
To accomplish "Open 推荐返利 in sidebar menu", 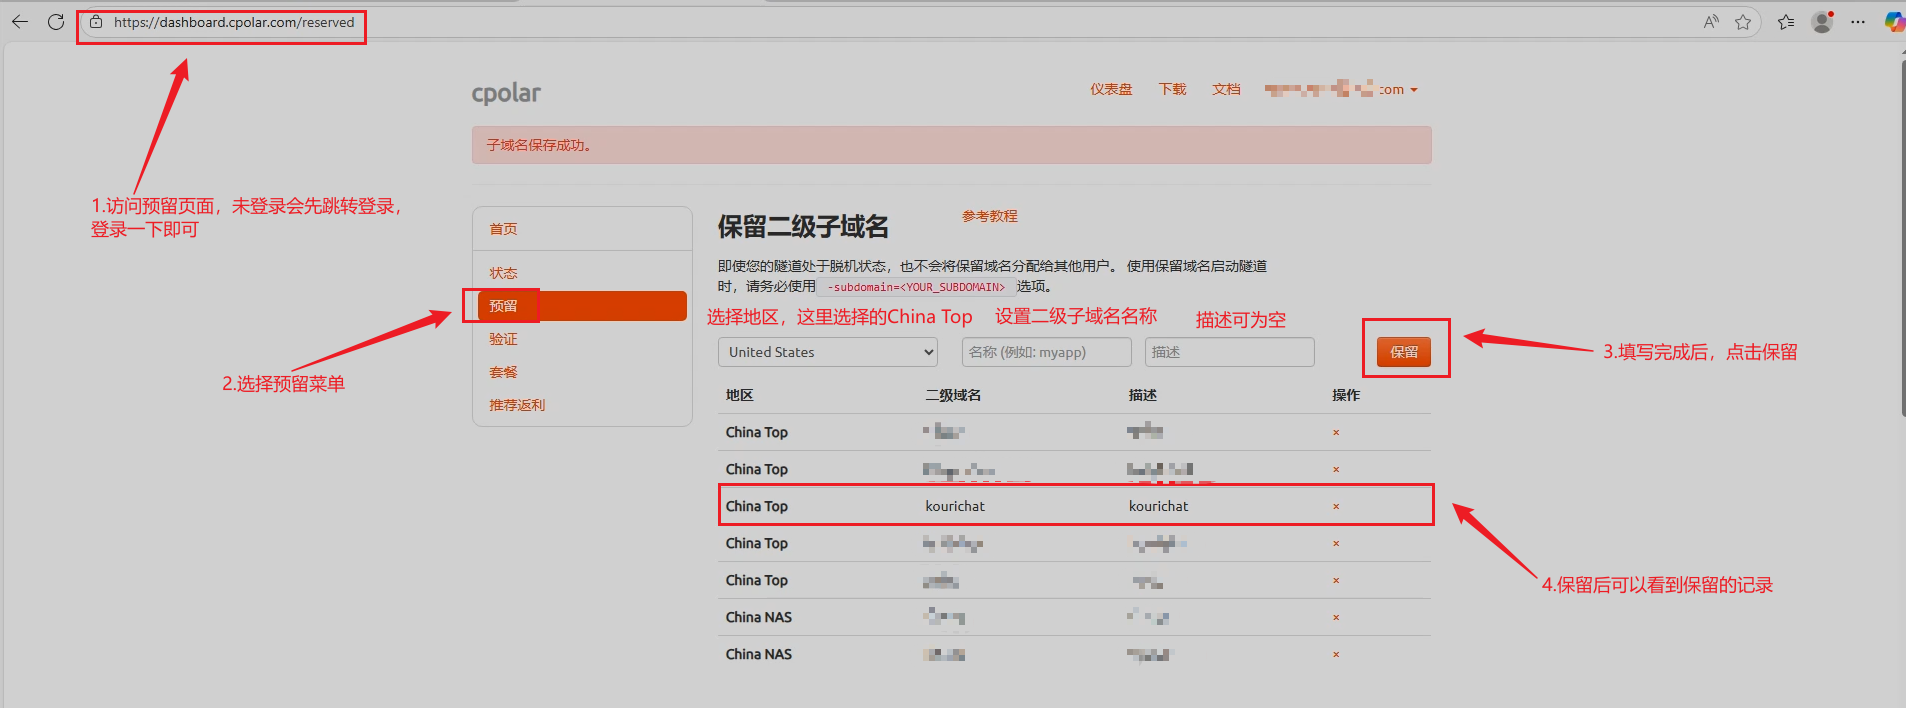I will click(x=517, y=405).
